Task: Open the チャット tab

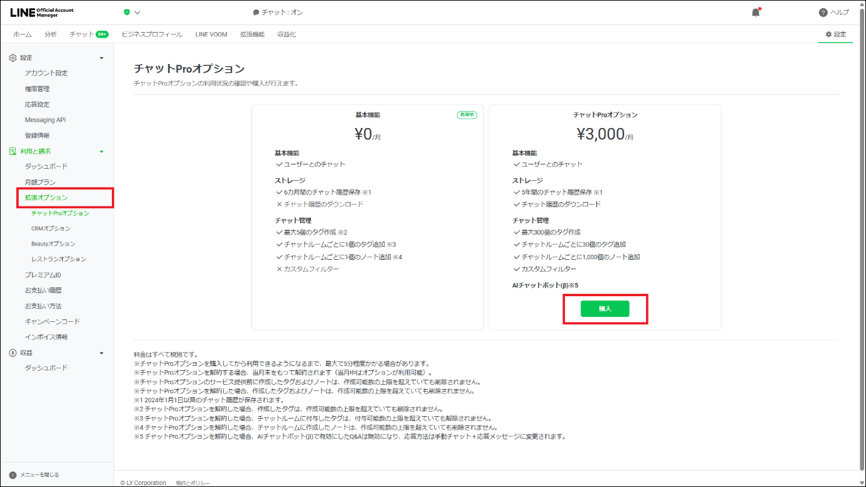Action: click(82, 34)
